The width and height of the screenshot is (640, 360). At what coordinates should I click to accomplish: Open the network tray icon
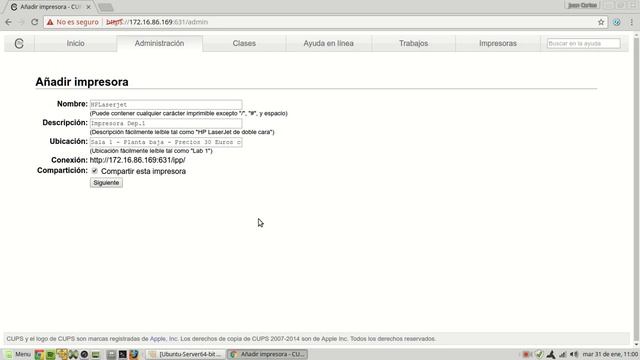pos(562,354)
